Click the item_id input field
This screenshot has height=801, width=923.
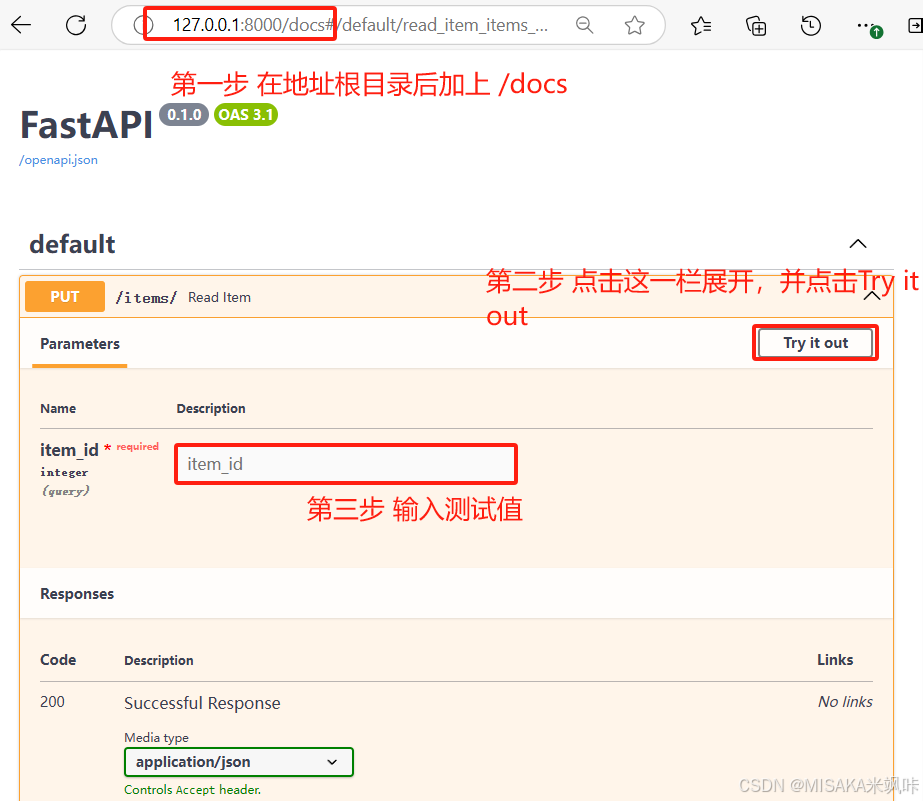click(345, 463)
